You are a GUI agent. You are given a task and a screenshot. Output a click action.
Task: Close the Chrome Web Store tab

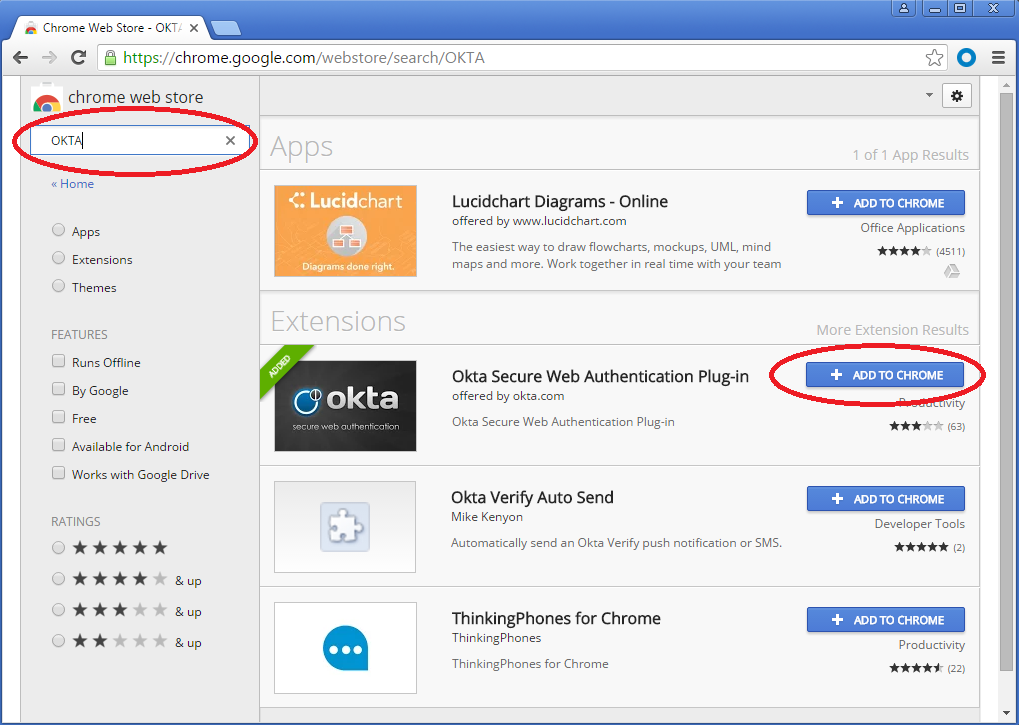tap(194, 28)
